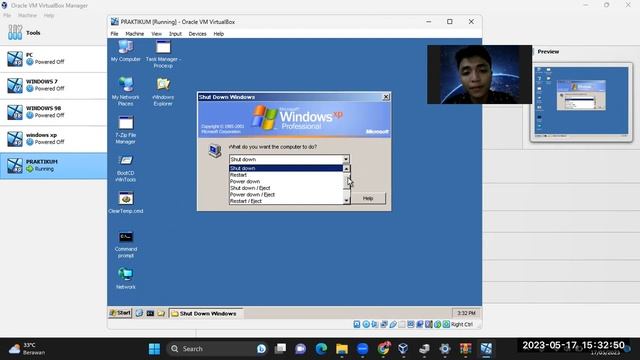Select PC virtual machine entry
640x360 pixels.
(53, 59)
